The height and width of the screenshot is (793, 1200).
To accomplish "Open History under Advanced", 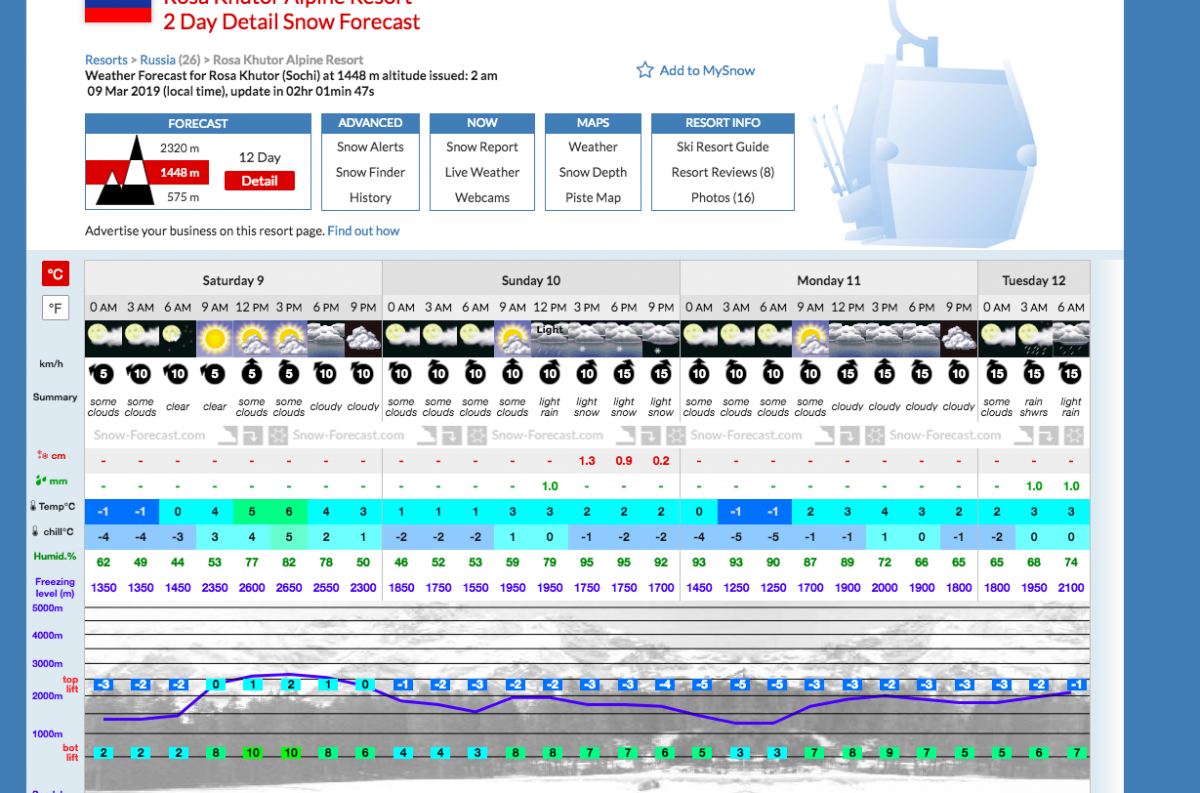I will 370,198.
